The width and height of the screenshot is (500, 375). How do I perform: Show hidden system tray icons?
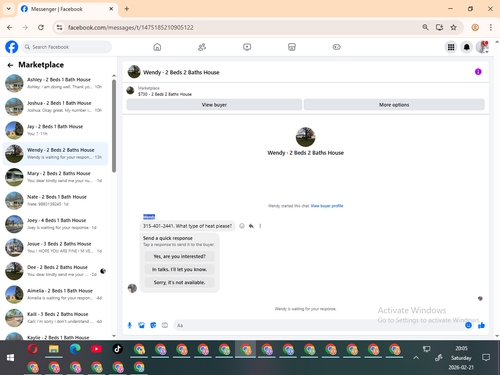point(416,358)
